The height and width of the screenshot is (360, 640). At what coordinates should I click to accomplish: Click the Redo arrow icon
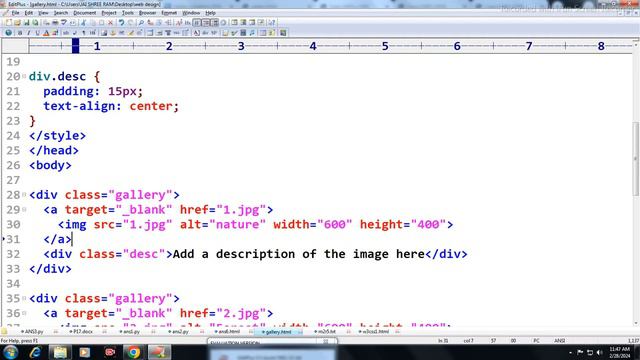point(130,23)
